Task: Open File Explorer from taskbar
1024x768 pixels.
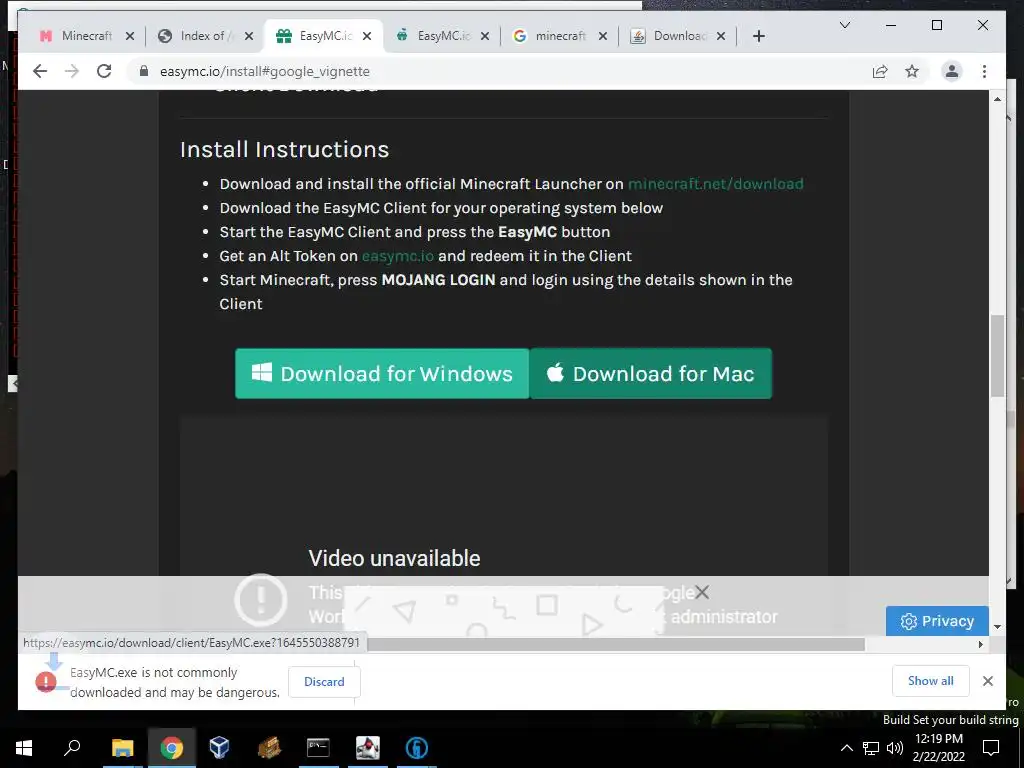Action: tap(122, 748)
